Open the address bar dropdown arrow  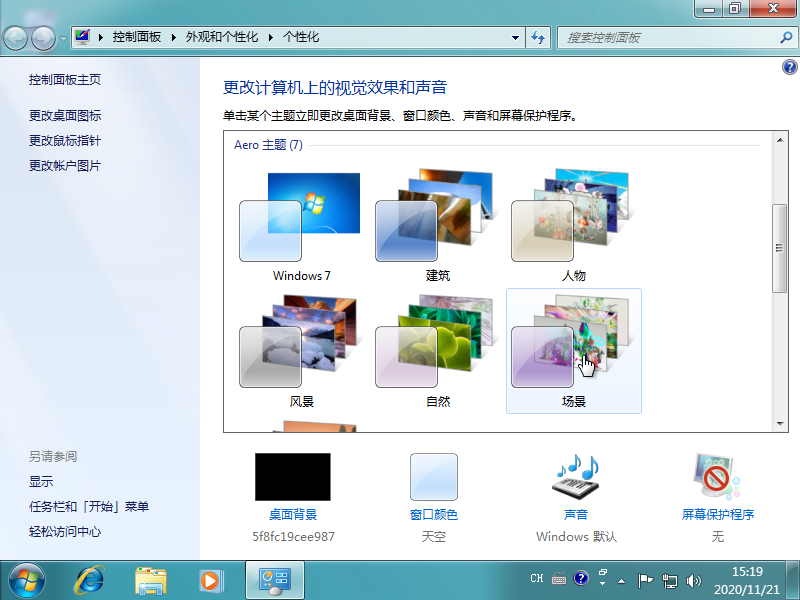pos(514,37)
